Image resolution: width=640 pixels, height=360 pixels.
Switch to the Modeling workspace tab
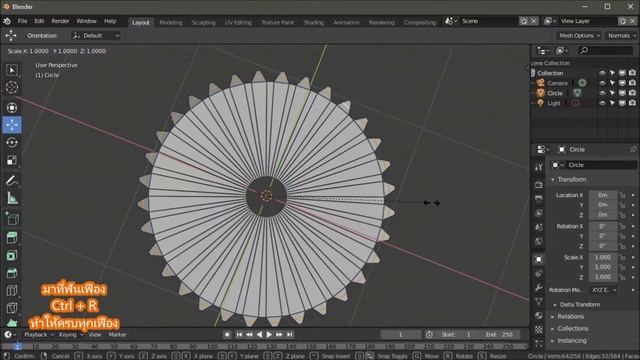[x=171, y=22]
